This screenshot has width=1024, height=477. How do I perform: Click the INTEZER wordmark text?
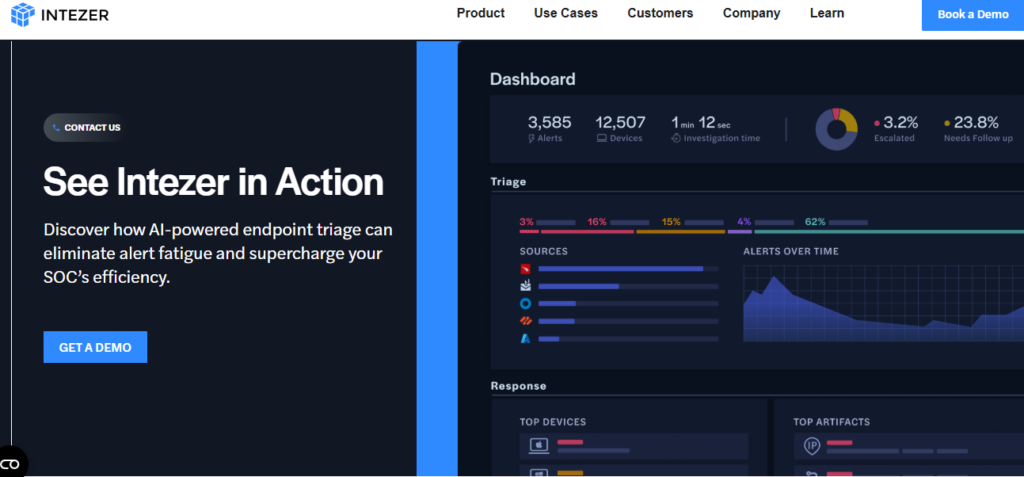74,14
